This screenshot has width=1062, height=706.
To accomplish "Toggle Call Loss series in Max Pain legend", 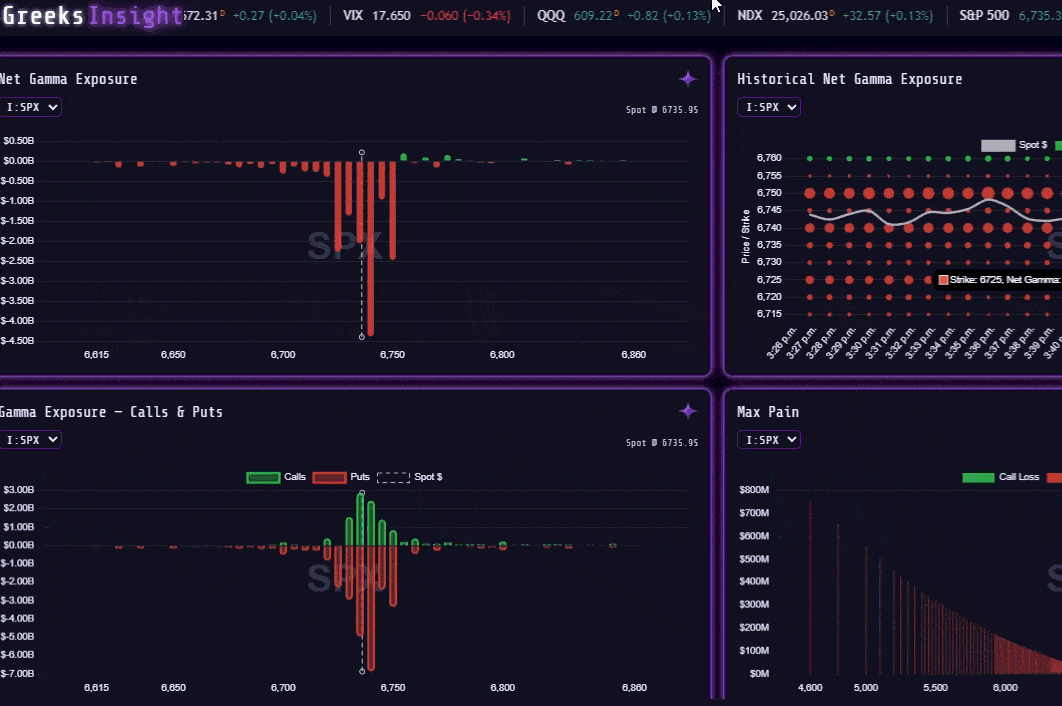I will click(1019, 477).
